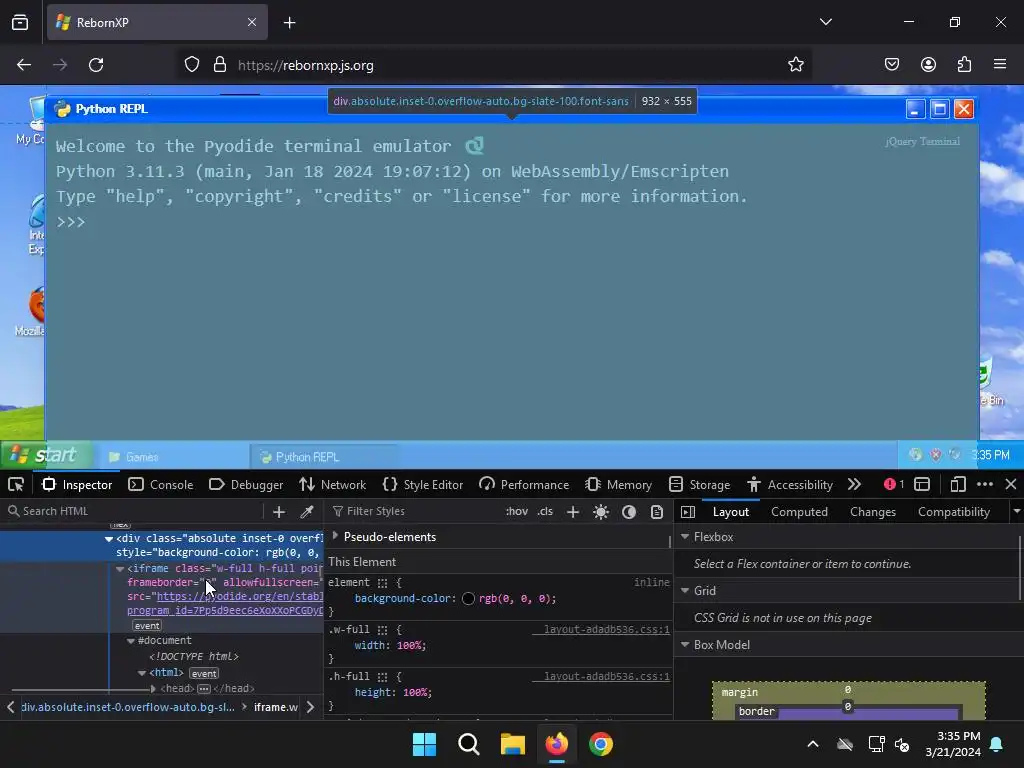Click the event badge beside html
This screenshot has width=1024, height=768.
click(204, 673)
